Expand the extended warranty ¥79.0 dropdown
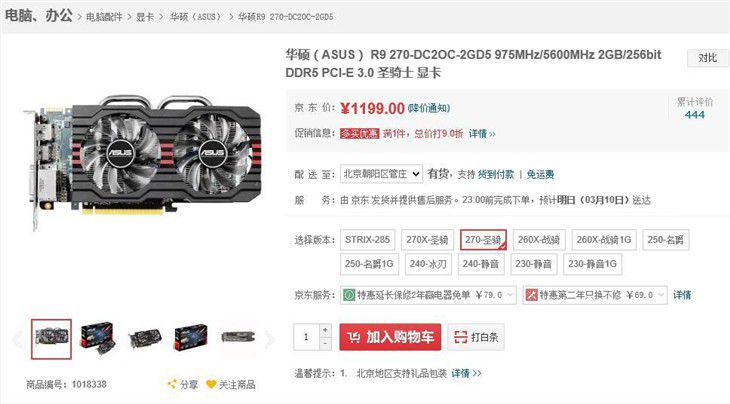 pyautogui.click(x=428, y=295)
